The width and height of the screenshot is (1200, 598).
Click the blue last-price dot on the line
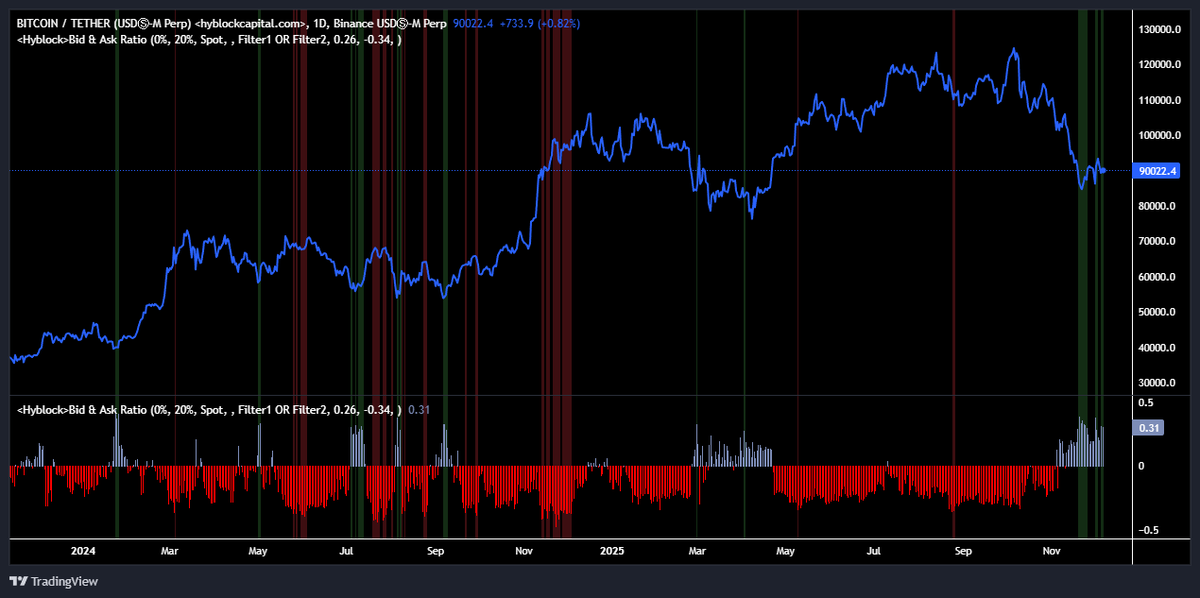click(x=1102, y=170)
